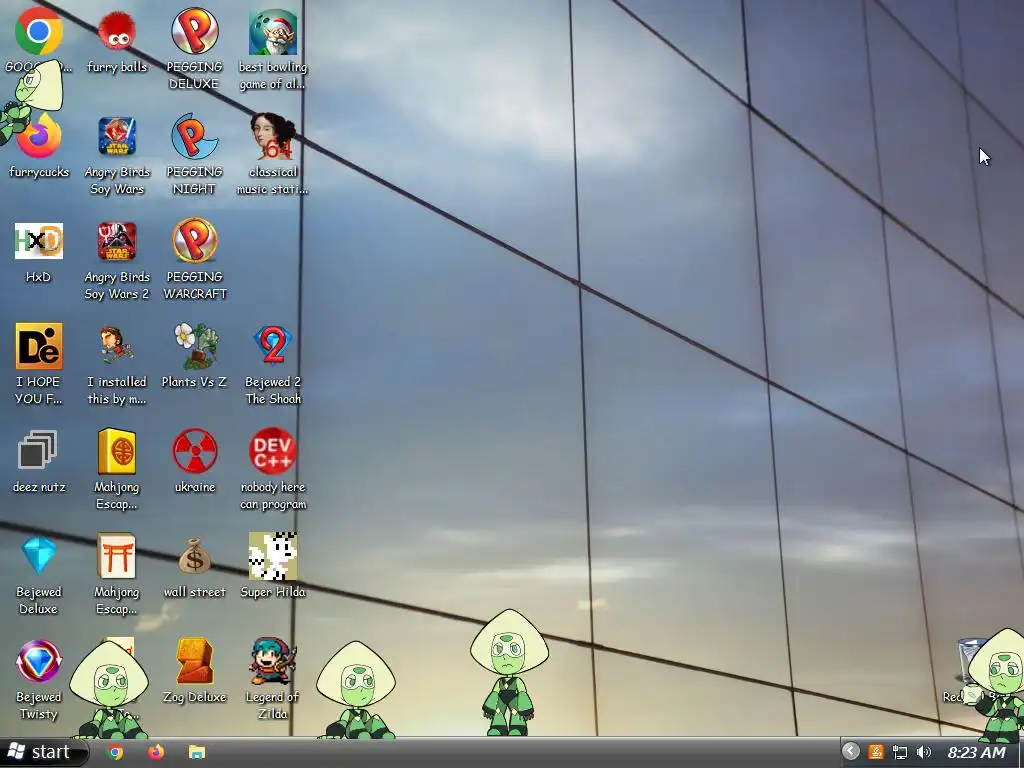
Task: Click the orange Java update tray icon
Action: click(x=876, y=752)
